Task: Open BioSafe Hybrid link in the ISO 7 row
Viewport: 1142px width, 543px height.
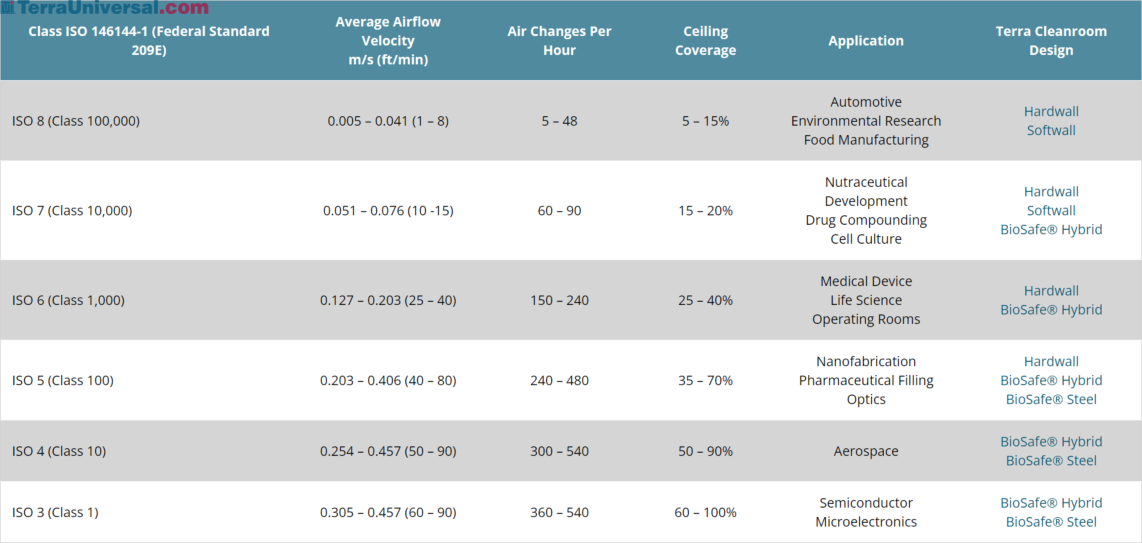Action: 1051,229
